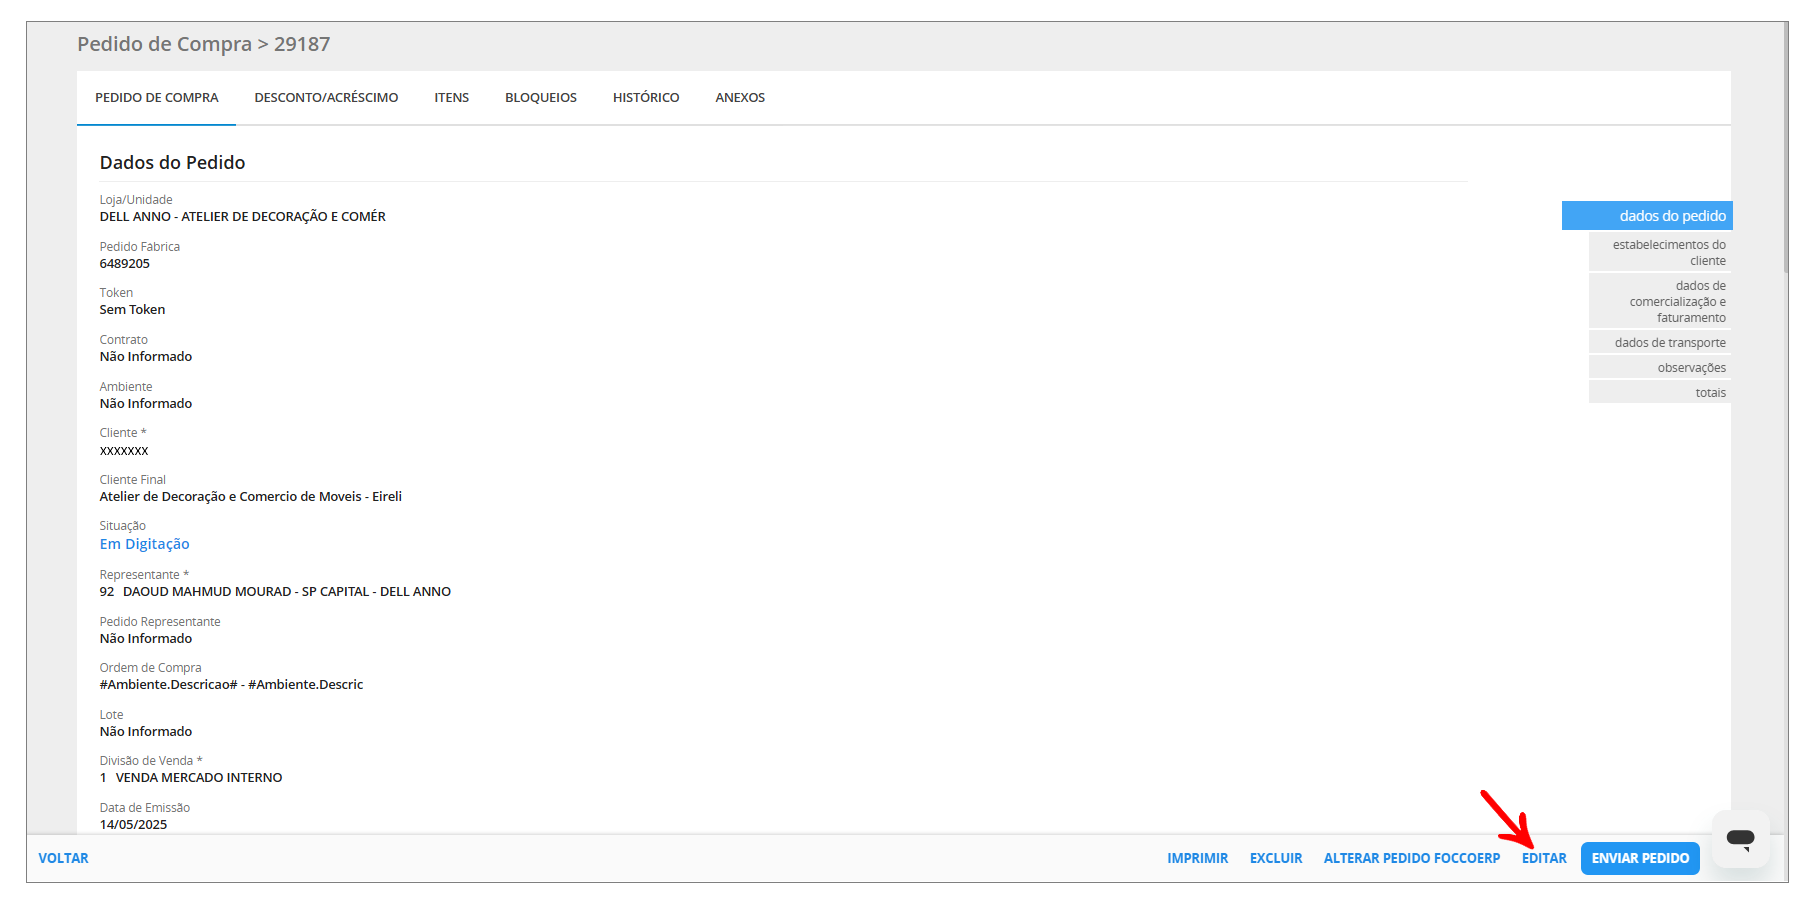The width and height of the screenshot is (1809, 904).
Task: Open the Desconto/Acréscimo tab
Action: (x=326, y=98)
